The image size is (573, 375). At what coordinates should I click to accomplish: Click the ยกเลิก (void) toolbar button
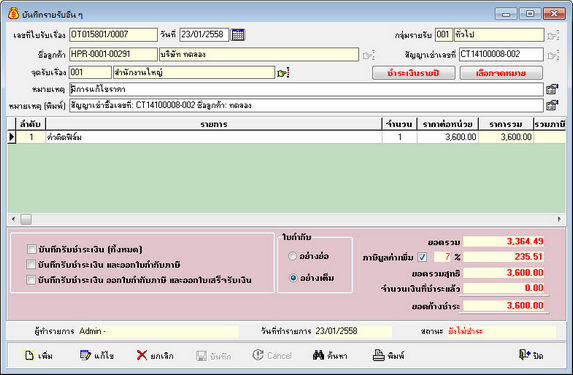tap(155, 355)
